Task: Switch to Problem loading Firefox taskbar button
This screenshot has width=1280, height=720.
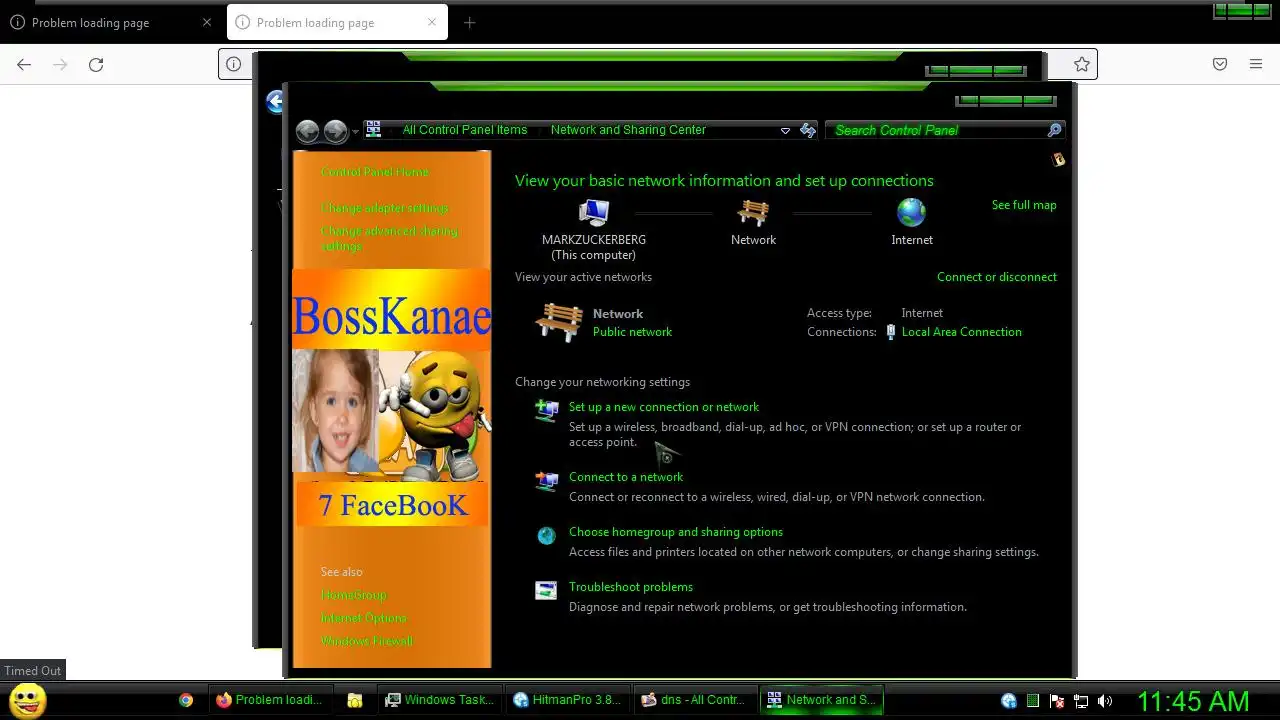Action: 270,700
